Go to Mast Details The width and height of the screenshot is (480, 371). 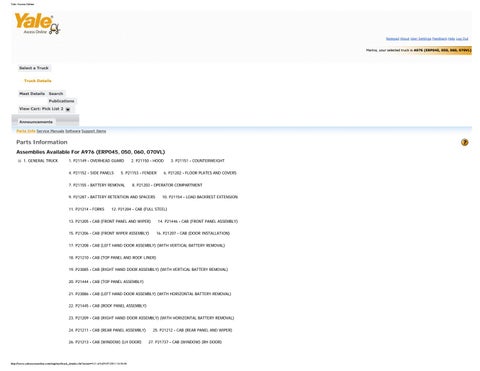coord(32,94)
